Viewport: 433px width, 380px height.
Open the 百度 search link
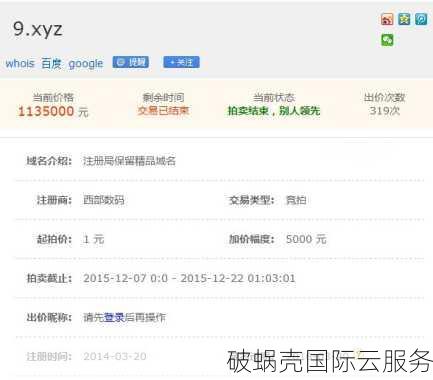(x=51, y=63)
